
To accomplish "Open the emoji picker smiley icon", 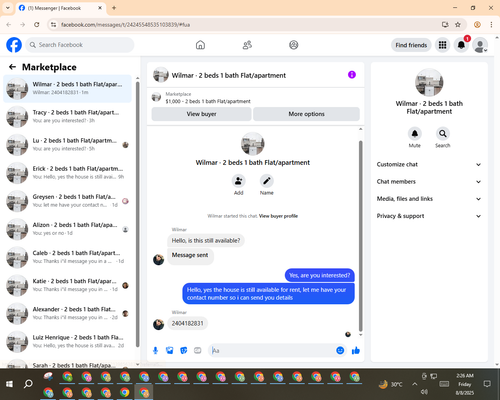I will [x=340, y=350].
